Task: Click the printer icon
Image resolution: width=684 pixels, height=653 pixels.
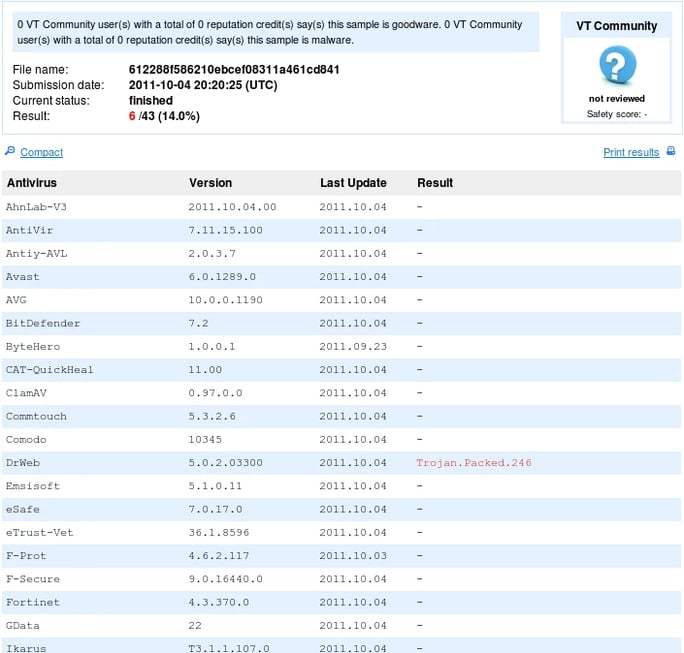Action: 671,152
